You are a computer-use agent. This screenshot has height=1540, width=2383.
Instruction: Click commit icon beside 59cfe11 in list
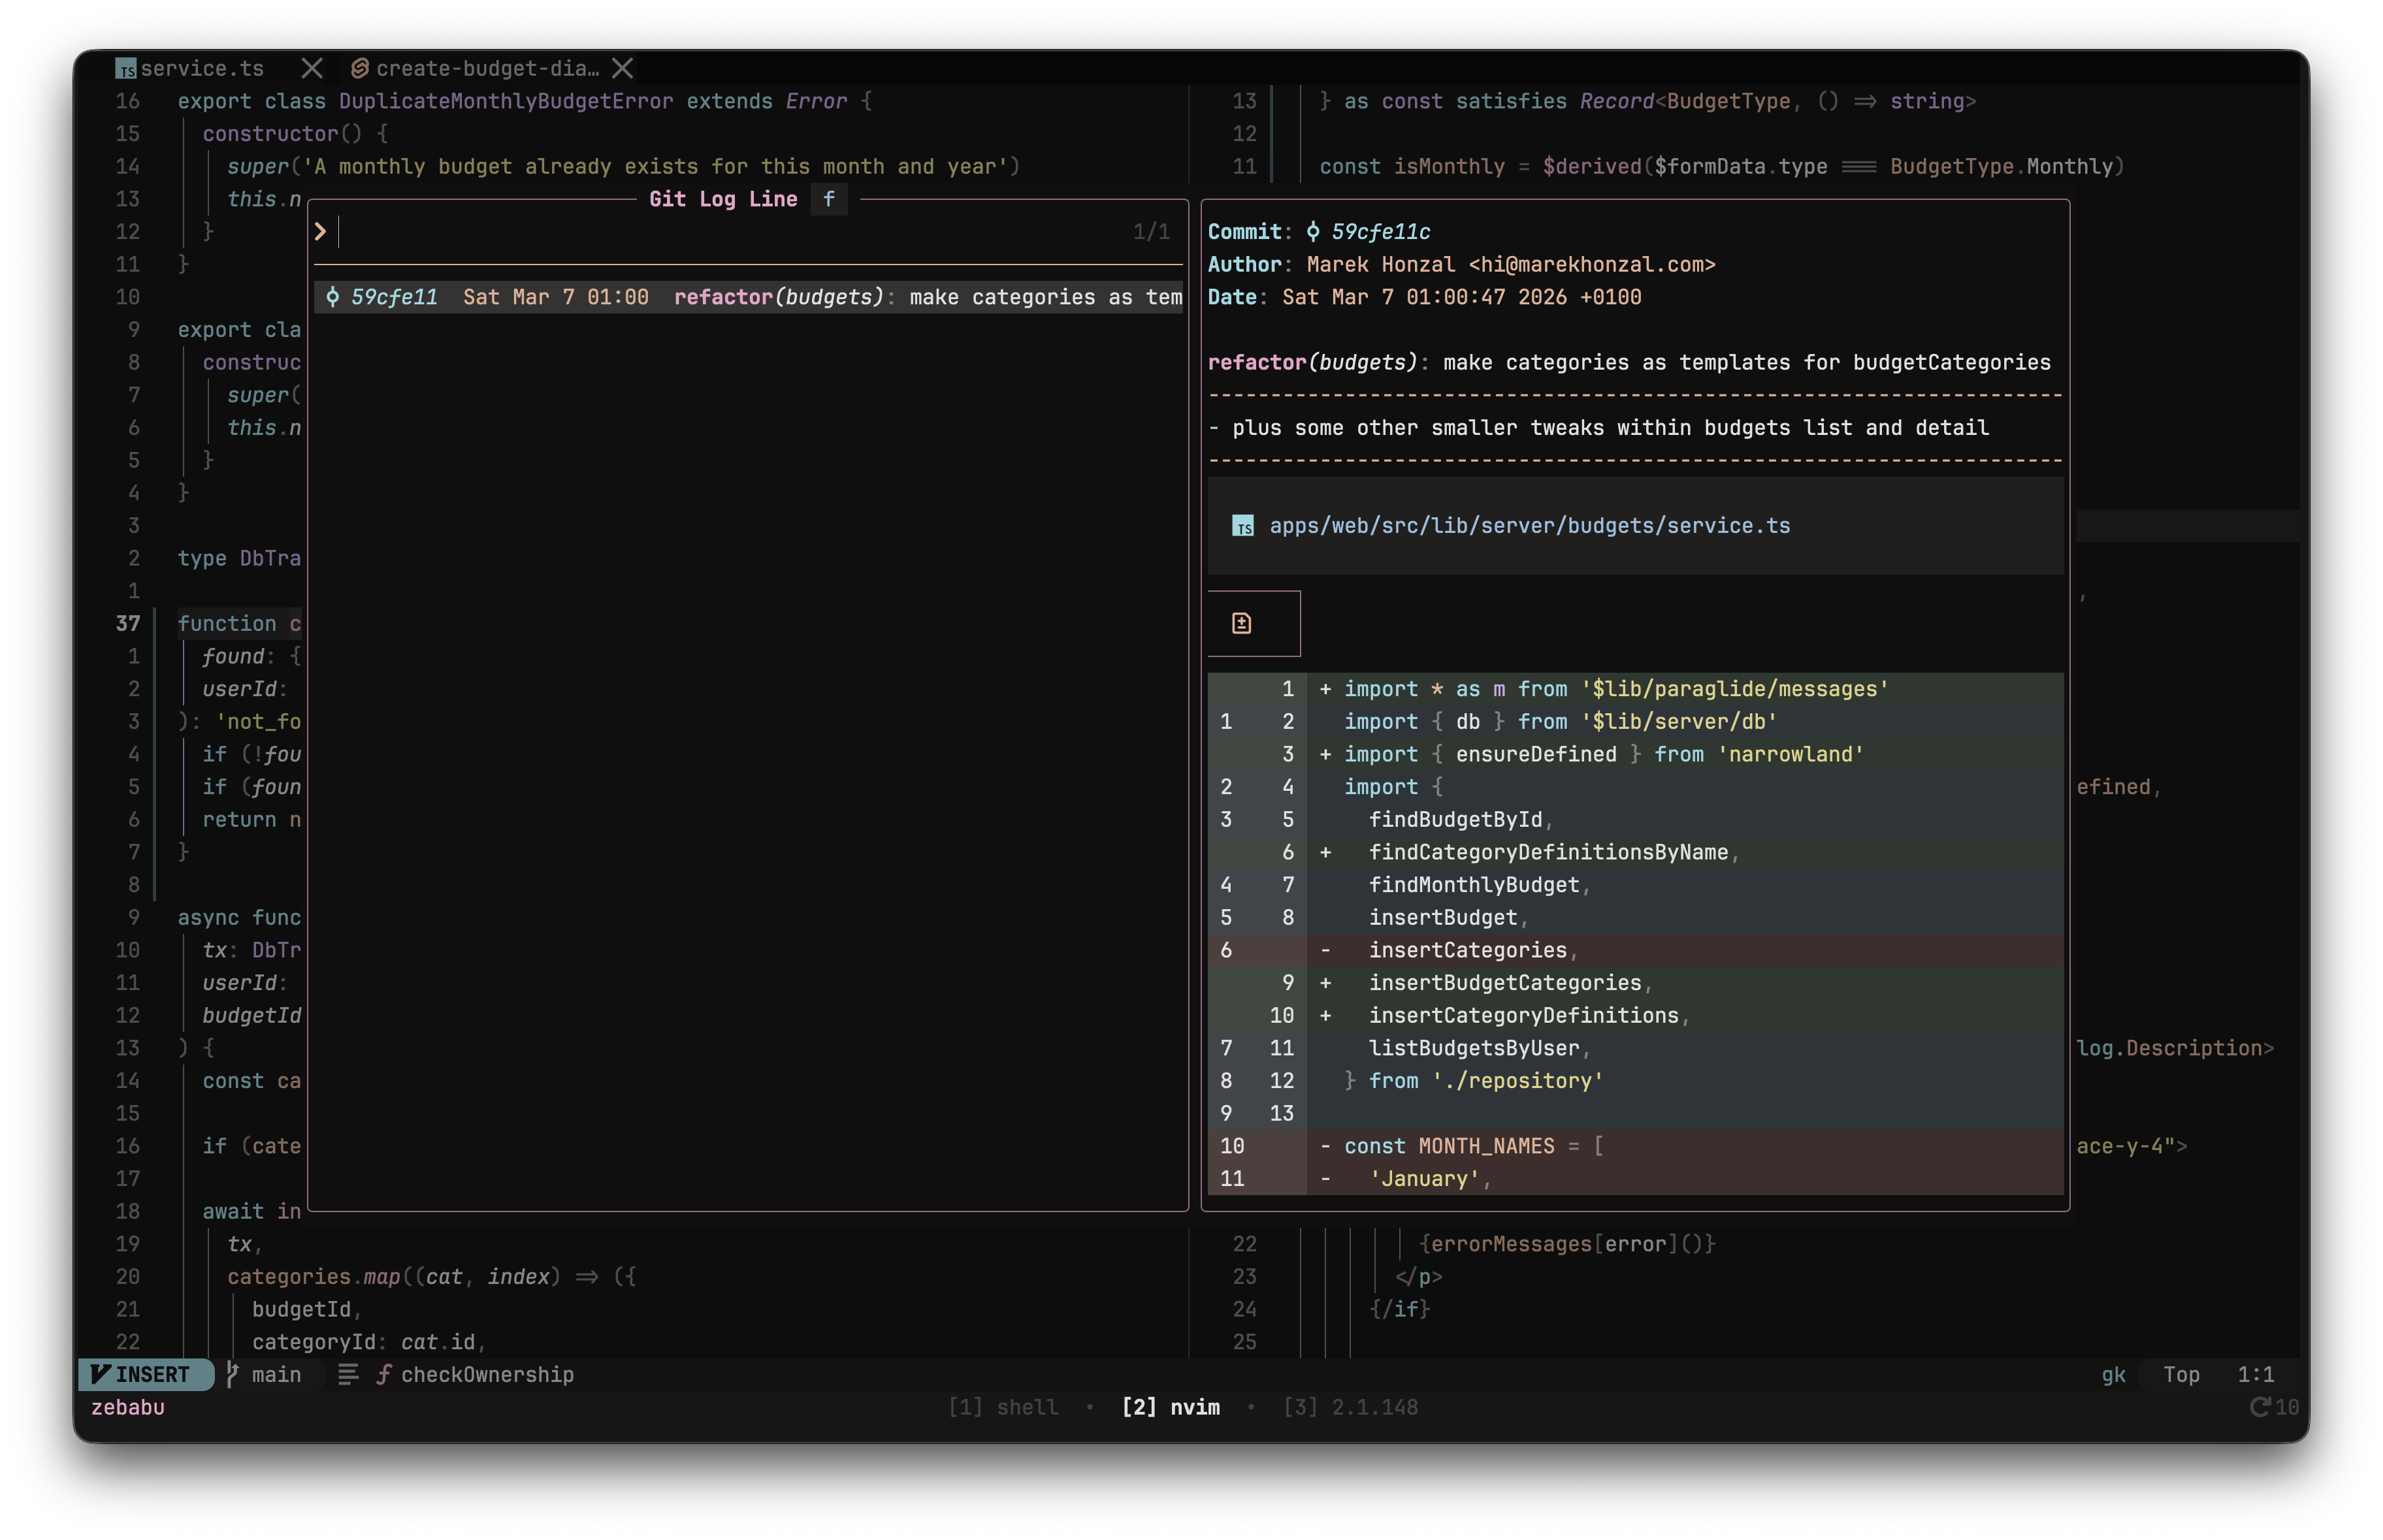click(x=332, y=297)
